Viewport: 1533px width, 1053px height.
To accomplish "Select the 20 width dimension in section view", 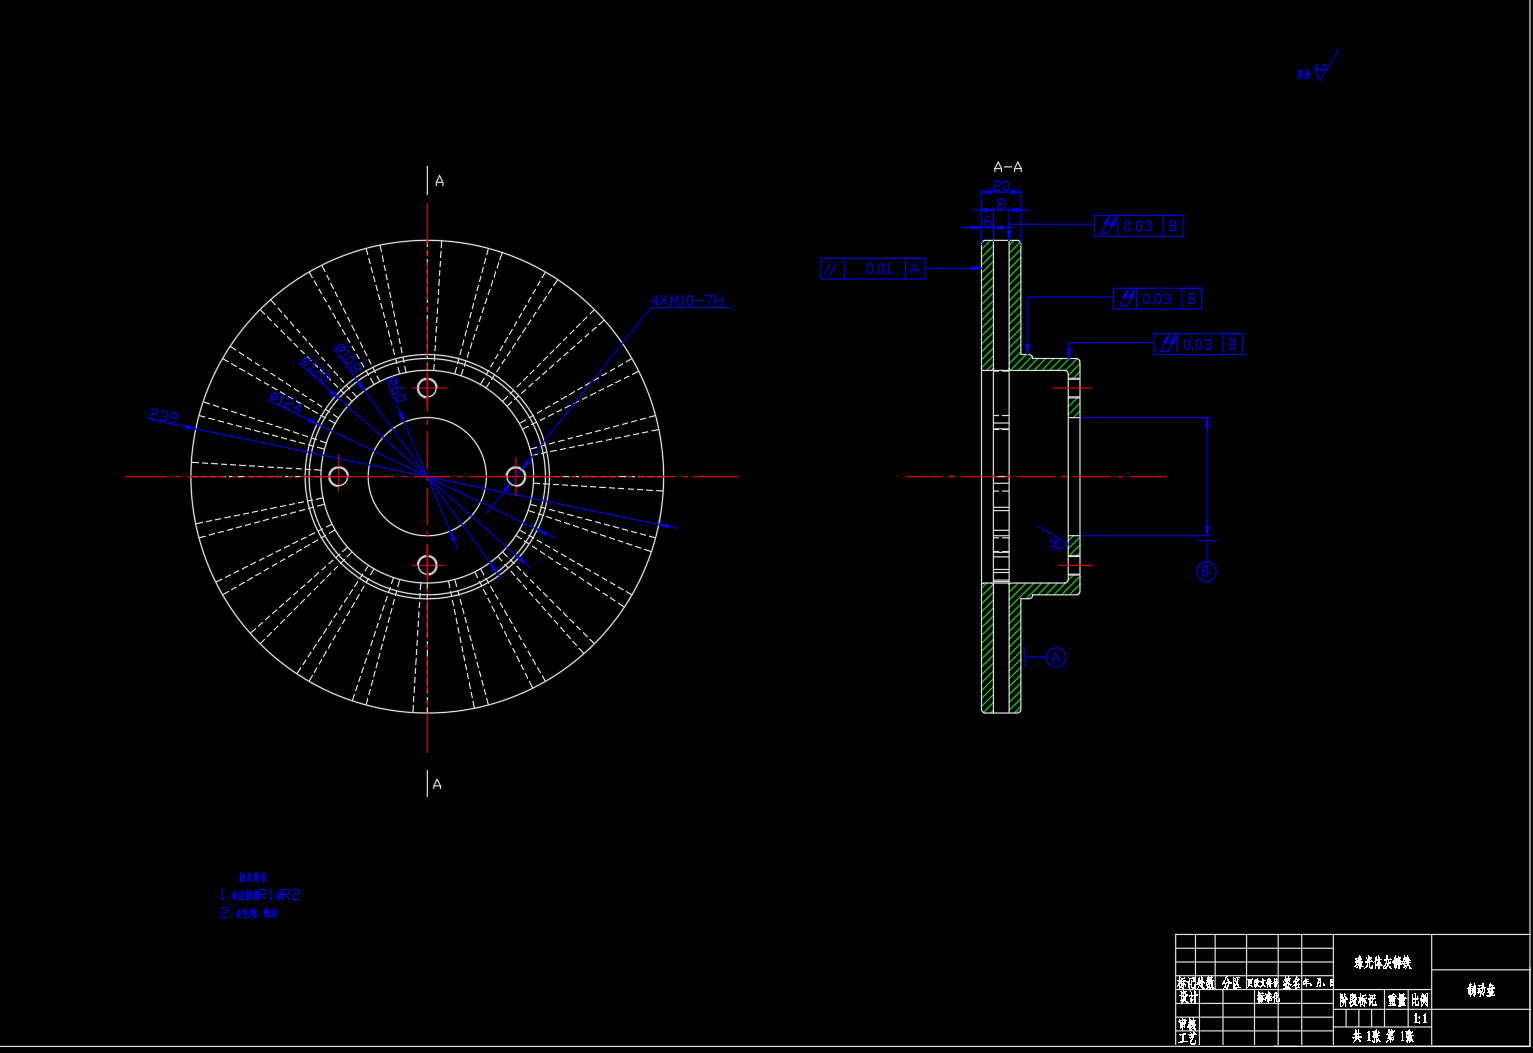I will 1001,186.
